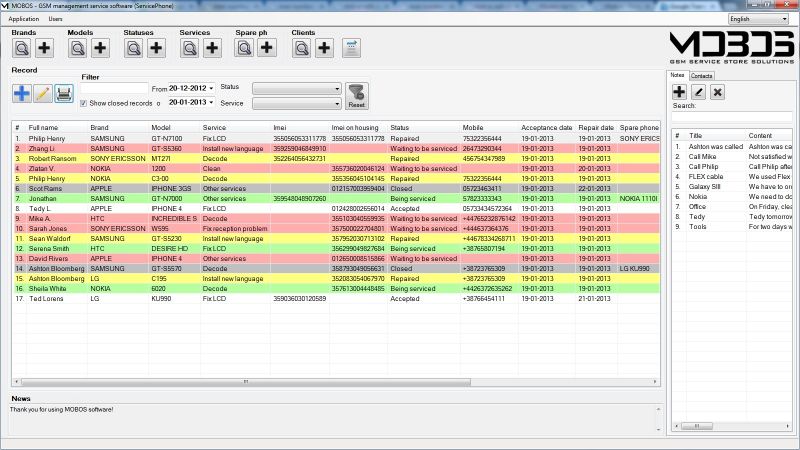Click the Filter text input field
The width and height of the screenshot is (800, 450).
coord(114,88)
